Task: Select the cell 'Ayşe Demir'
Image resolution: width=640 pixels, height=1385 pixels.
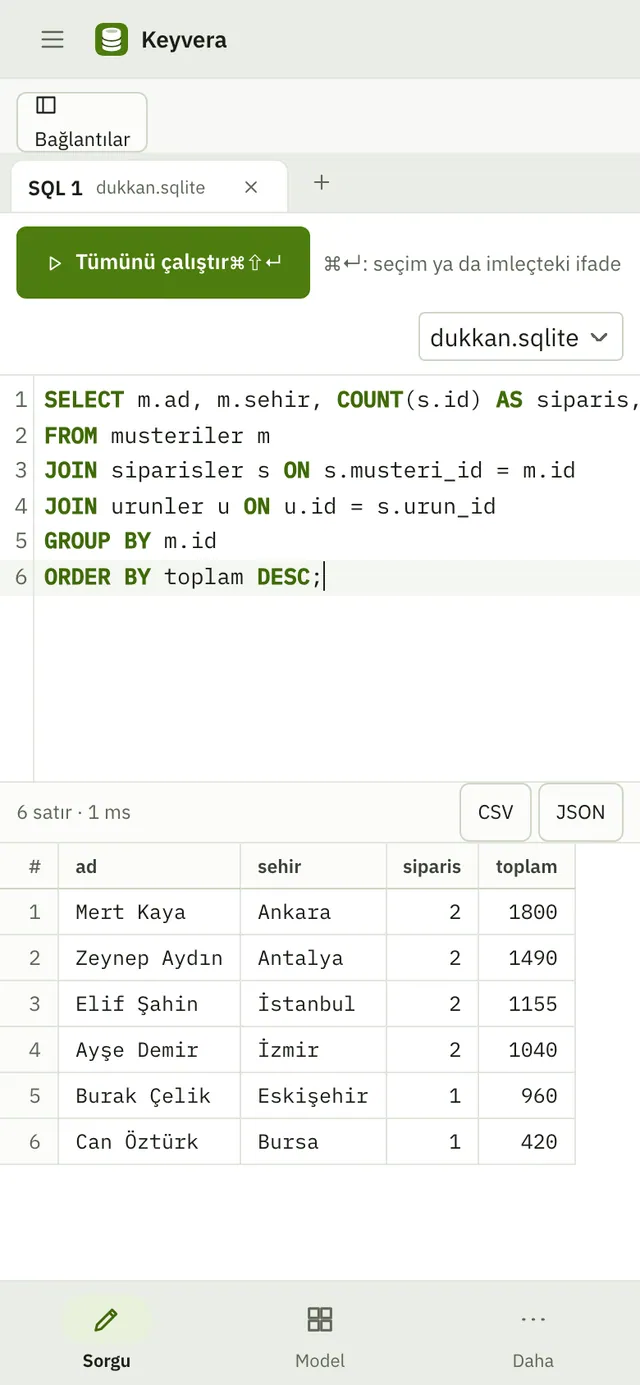Action: click(x=149, y=1050)
